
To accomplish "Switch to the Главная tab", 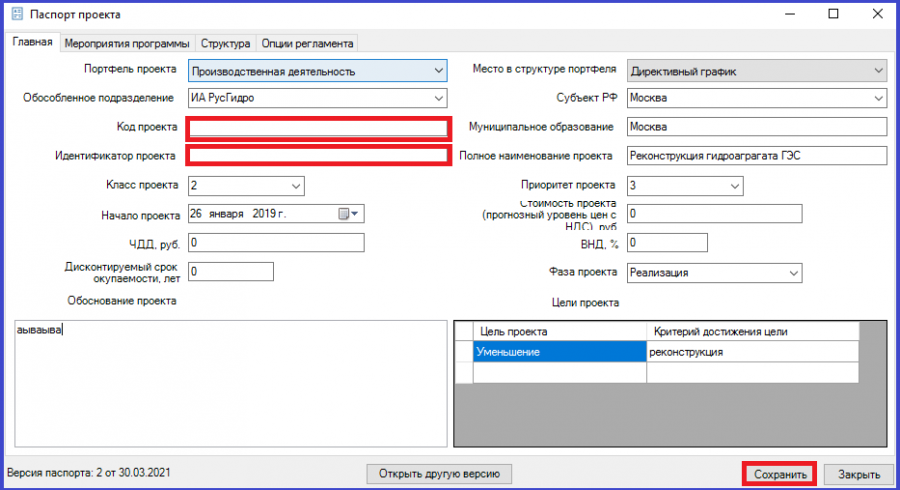I will point(33,42).
